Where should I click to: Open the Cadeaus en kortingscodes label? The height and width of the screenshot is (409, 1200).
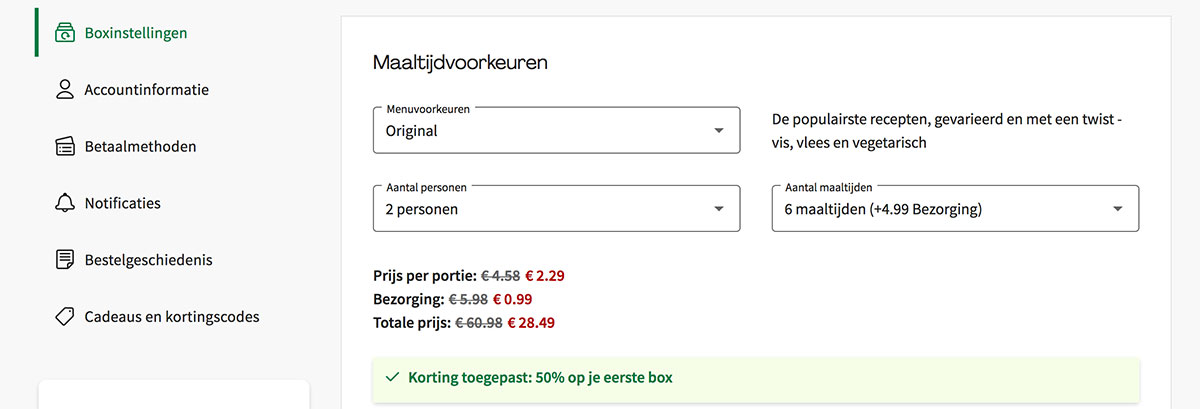pyautogui.click(x=172, y=317)
